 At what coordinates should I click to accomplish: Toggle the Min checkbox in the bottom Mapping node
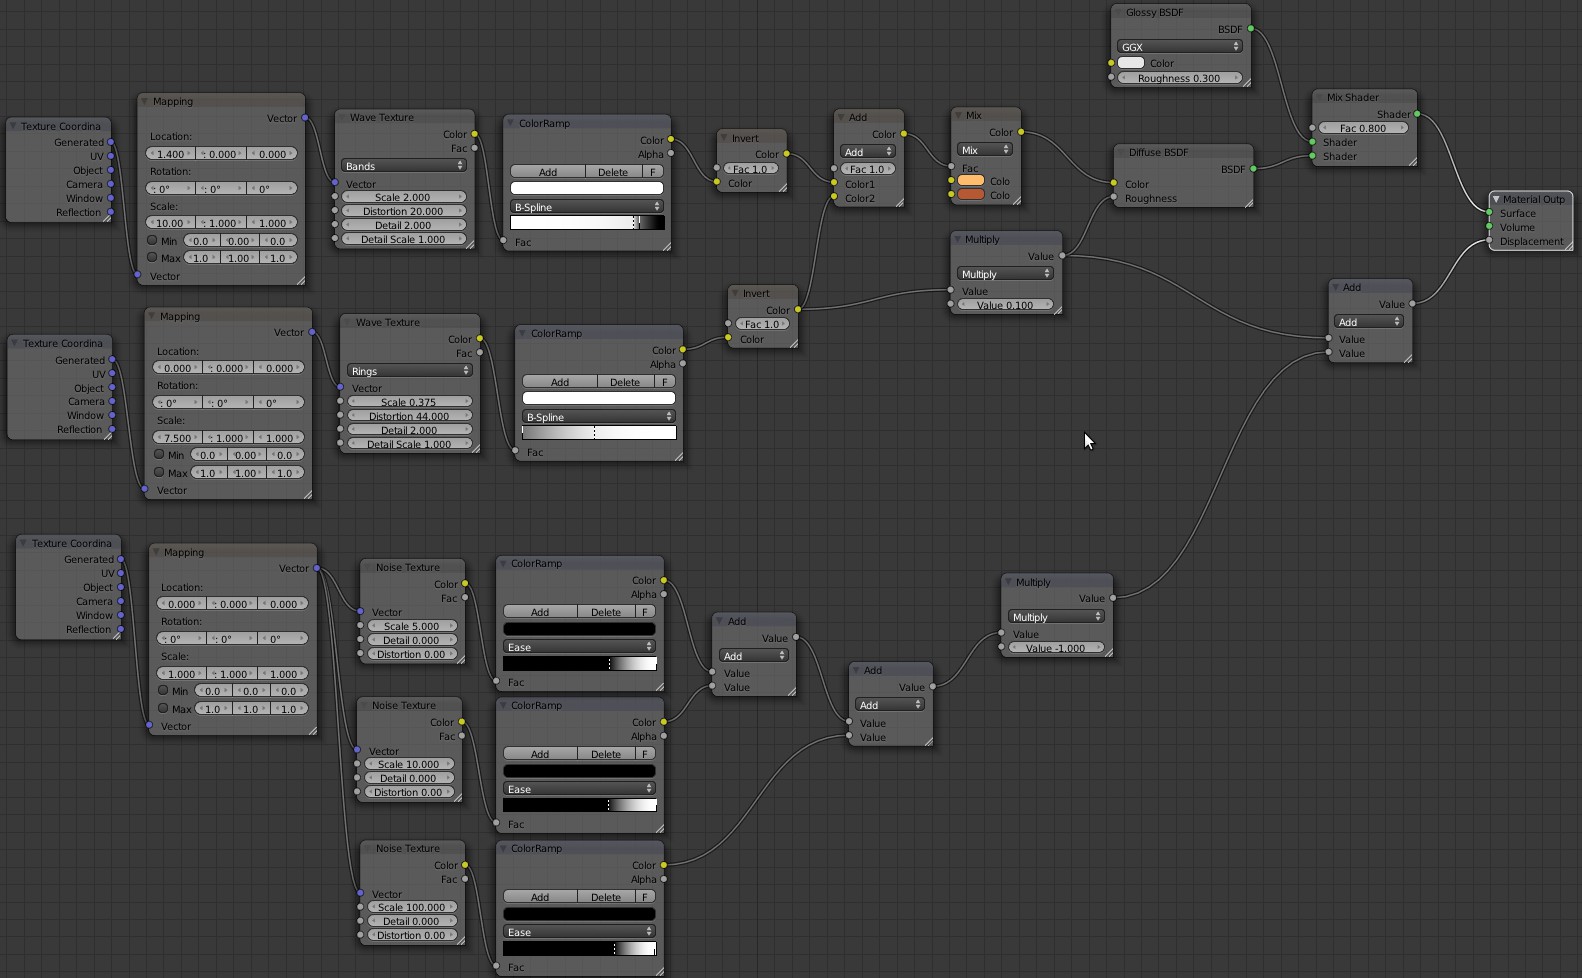(x=163, y=690)
